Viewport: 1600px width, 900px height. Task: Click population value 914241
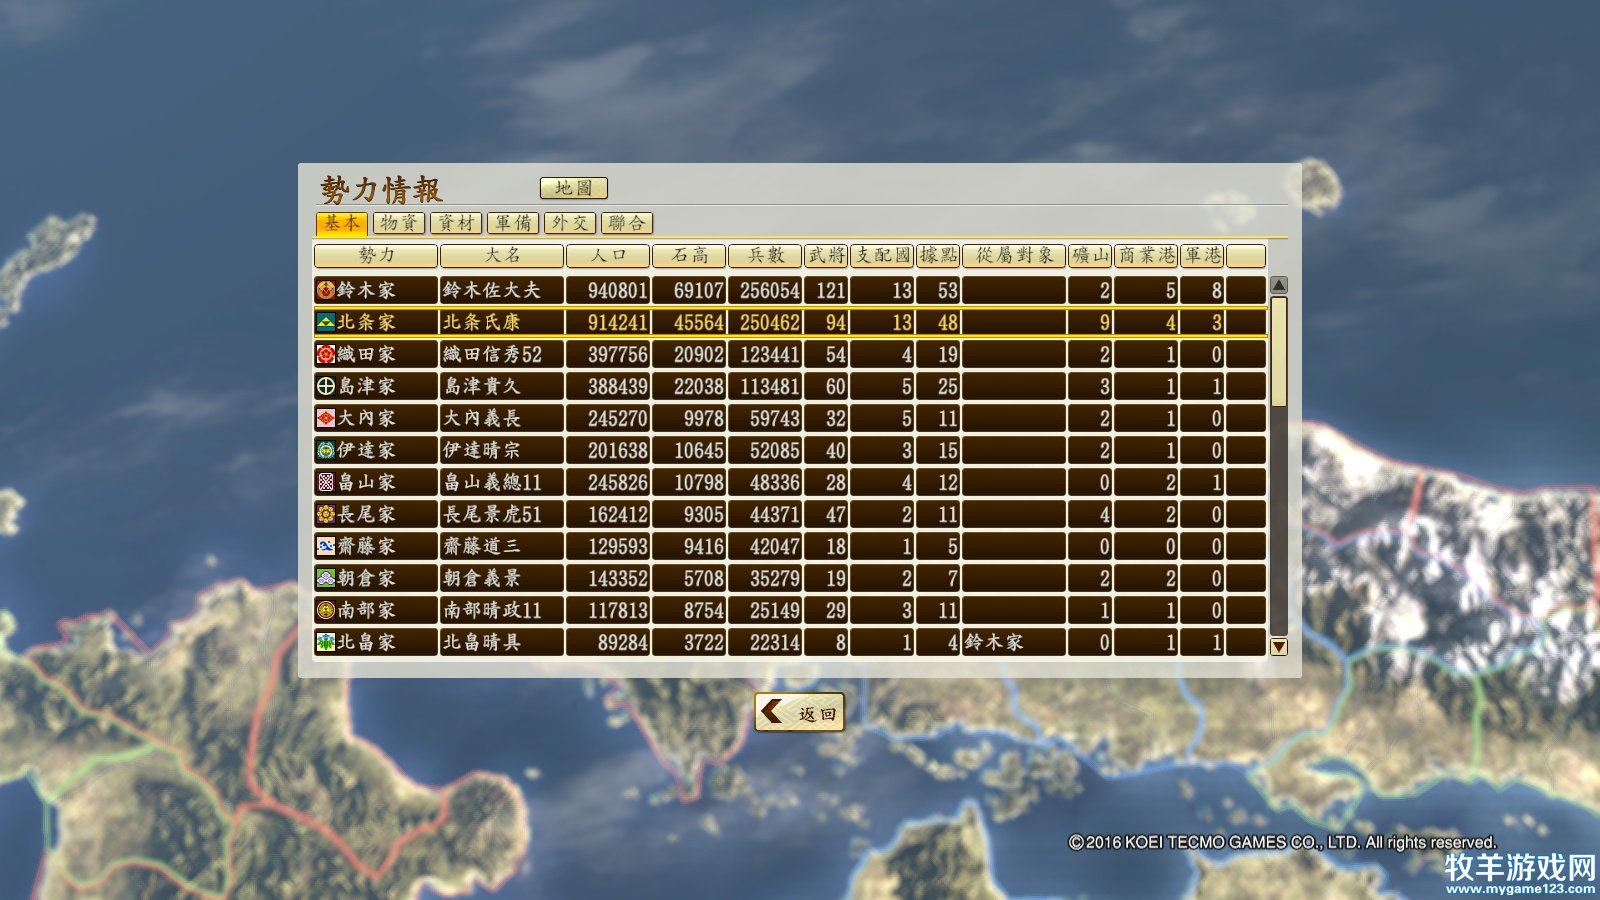pos(618,322)
